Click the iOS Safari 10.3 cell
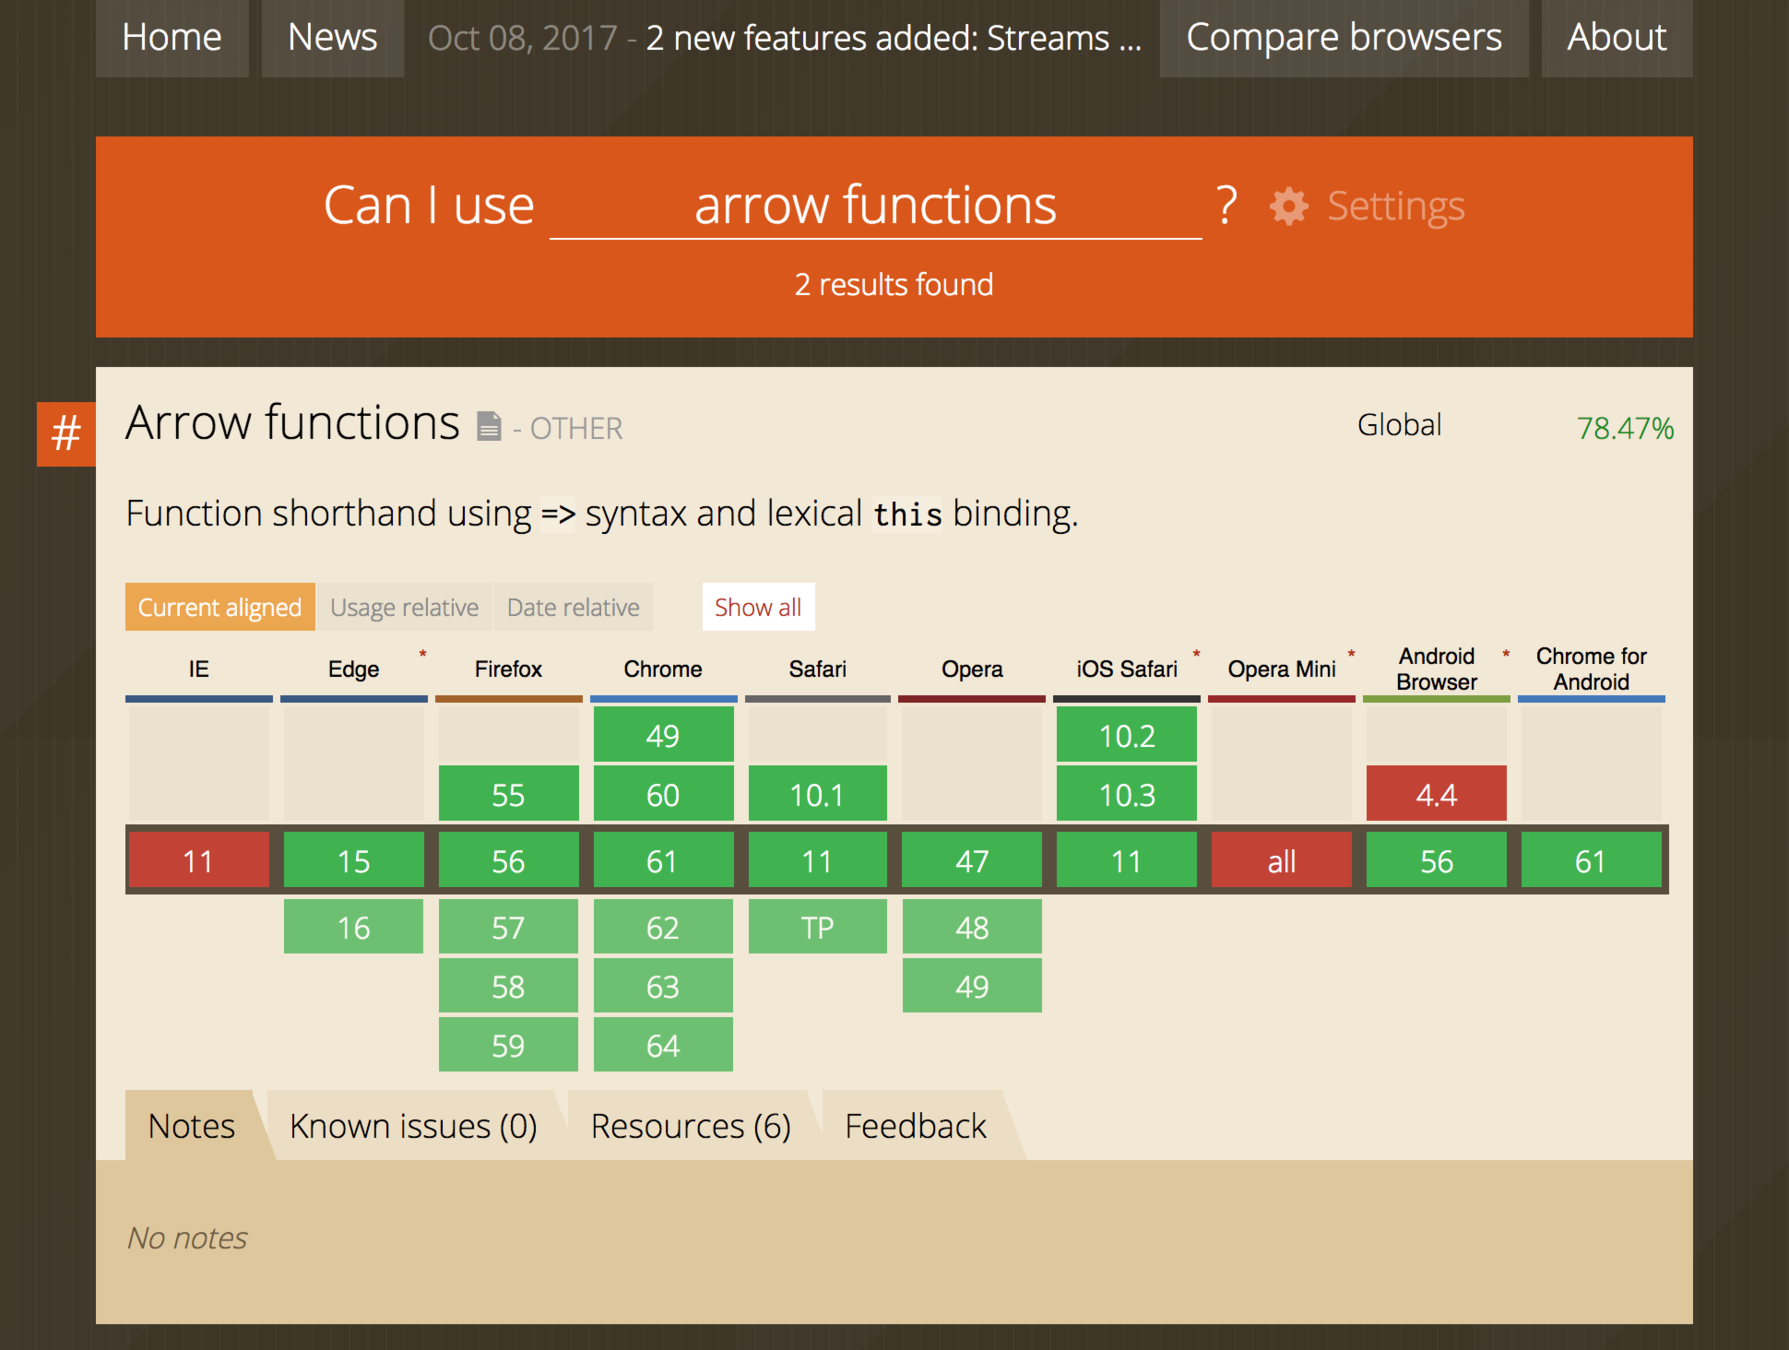Viewport: 1789px width, 1350px height. (1127, 795)
